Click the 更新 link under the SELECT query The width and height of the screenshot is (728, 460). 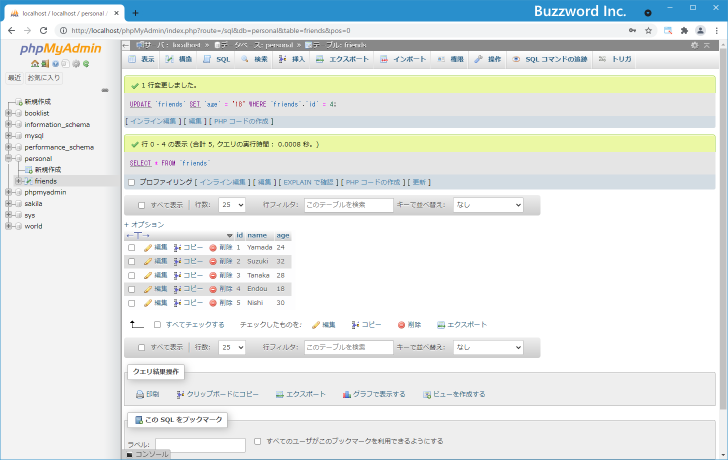pos(419,182)
